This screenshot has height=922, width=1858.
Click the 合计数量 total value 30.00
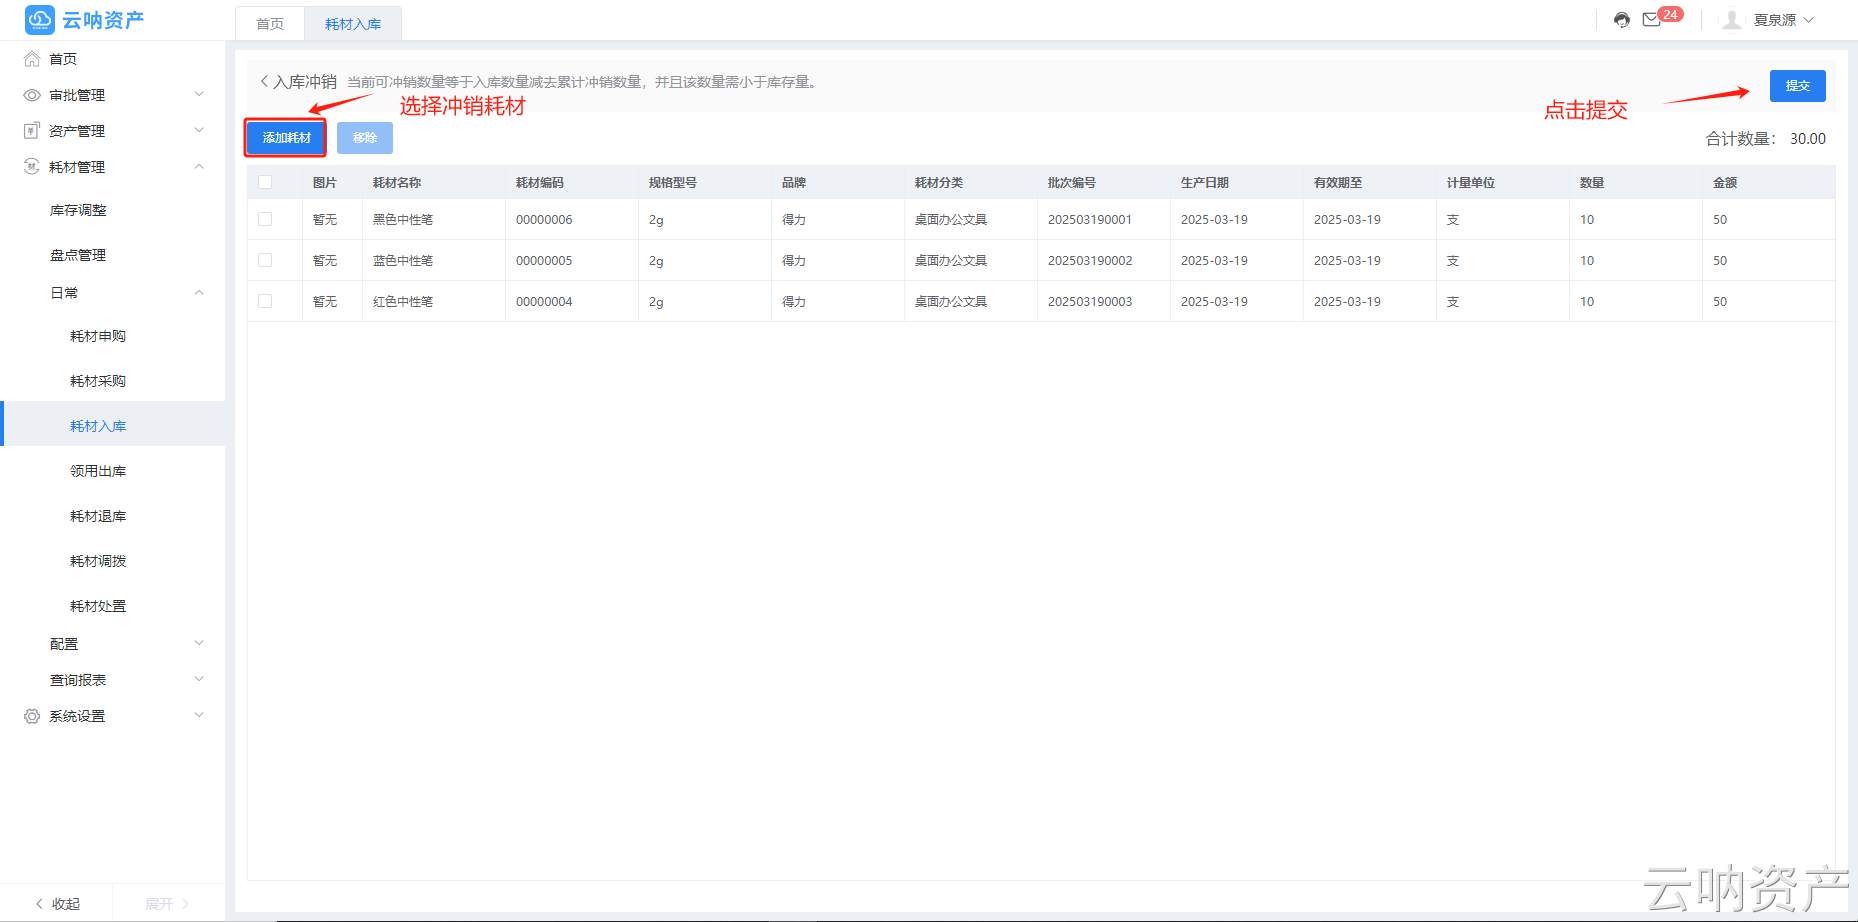[x=1808, y=139]
